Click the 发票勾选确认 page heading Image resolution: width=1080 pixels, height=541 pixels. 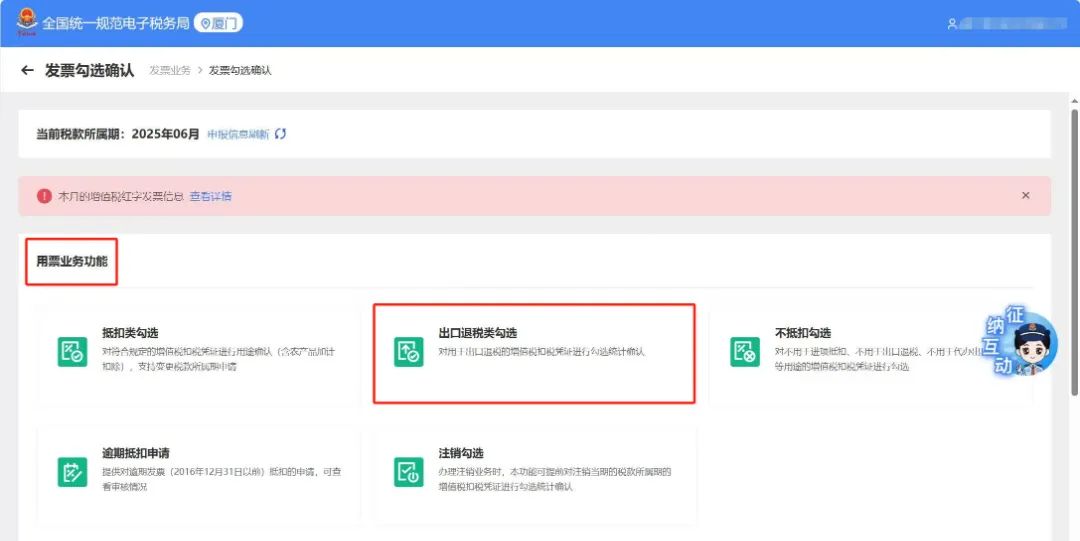click(90, 70)
